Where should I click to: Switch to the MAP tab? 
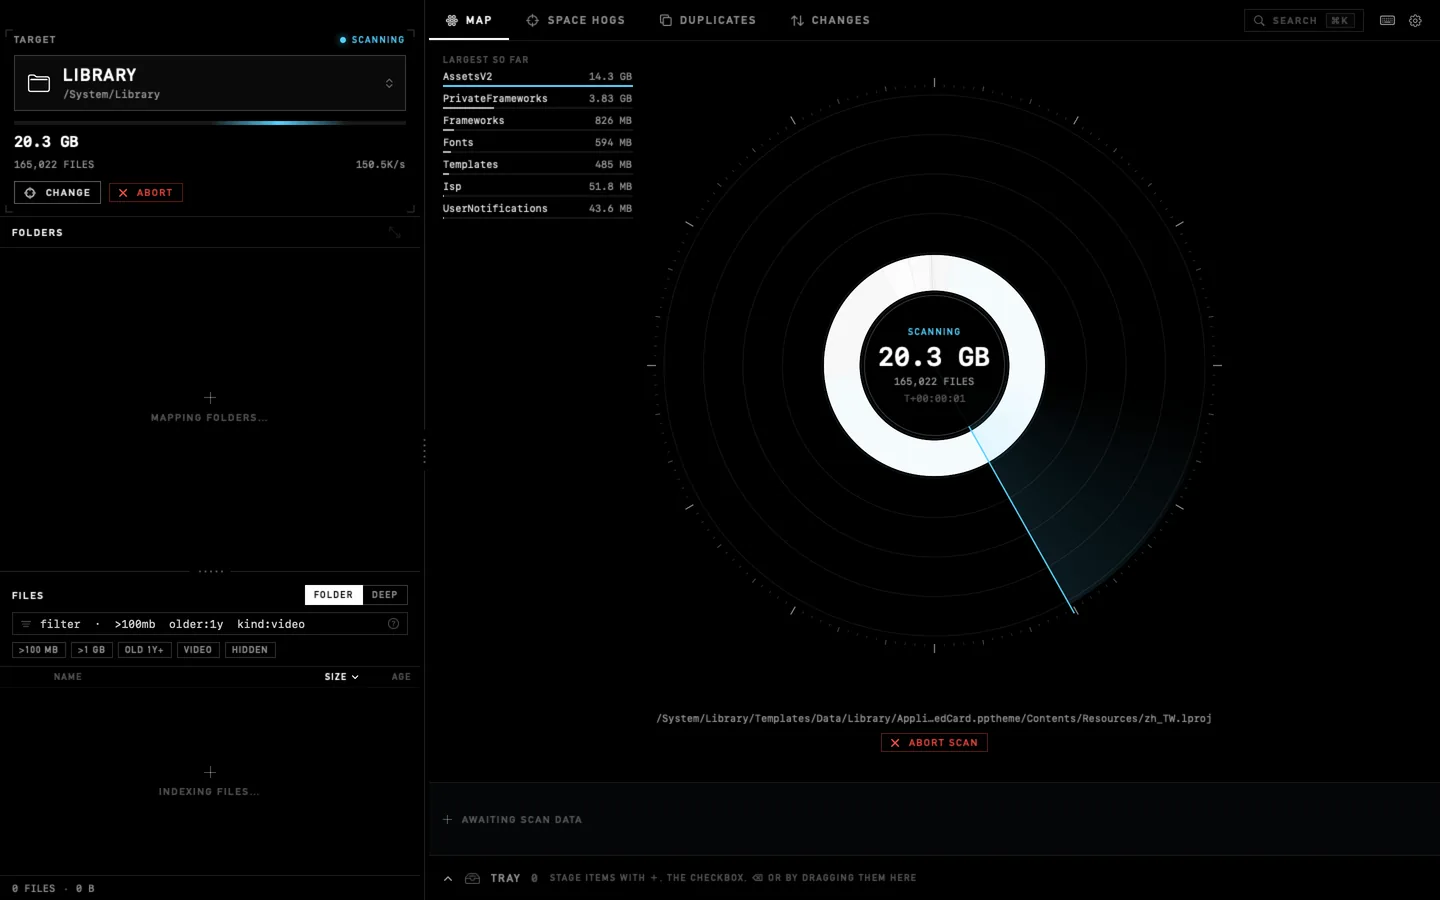tap(469, 20)
